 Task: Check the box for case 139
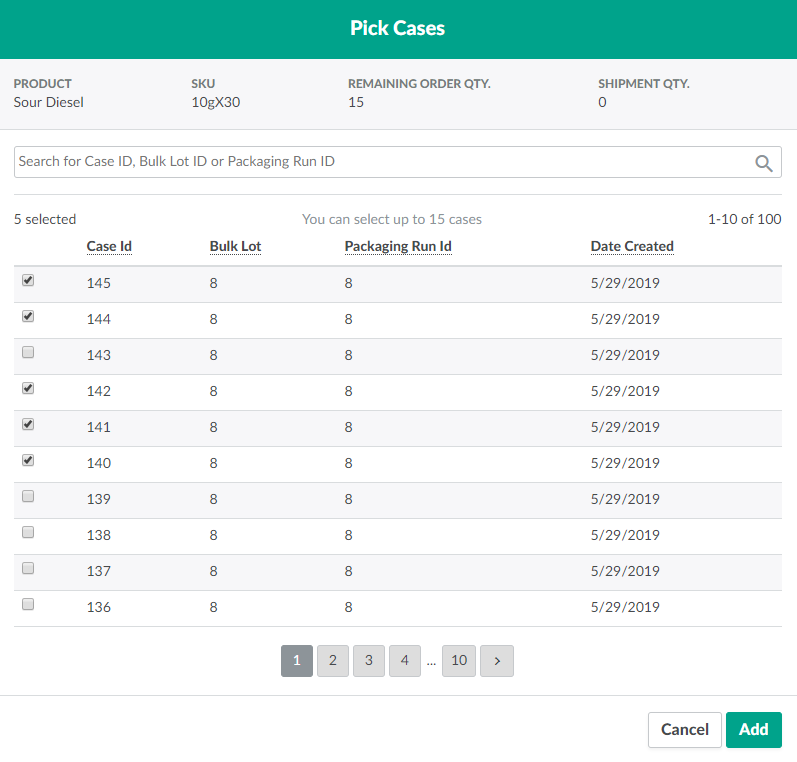click(x=28, y=497)
